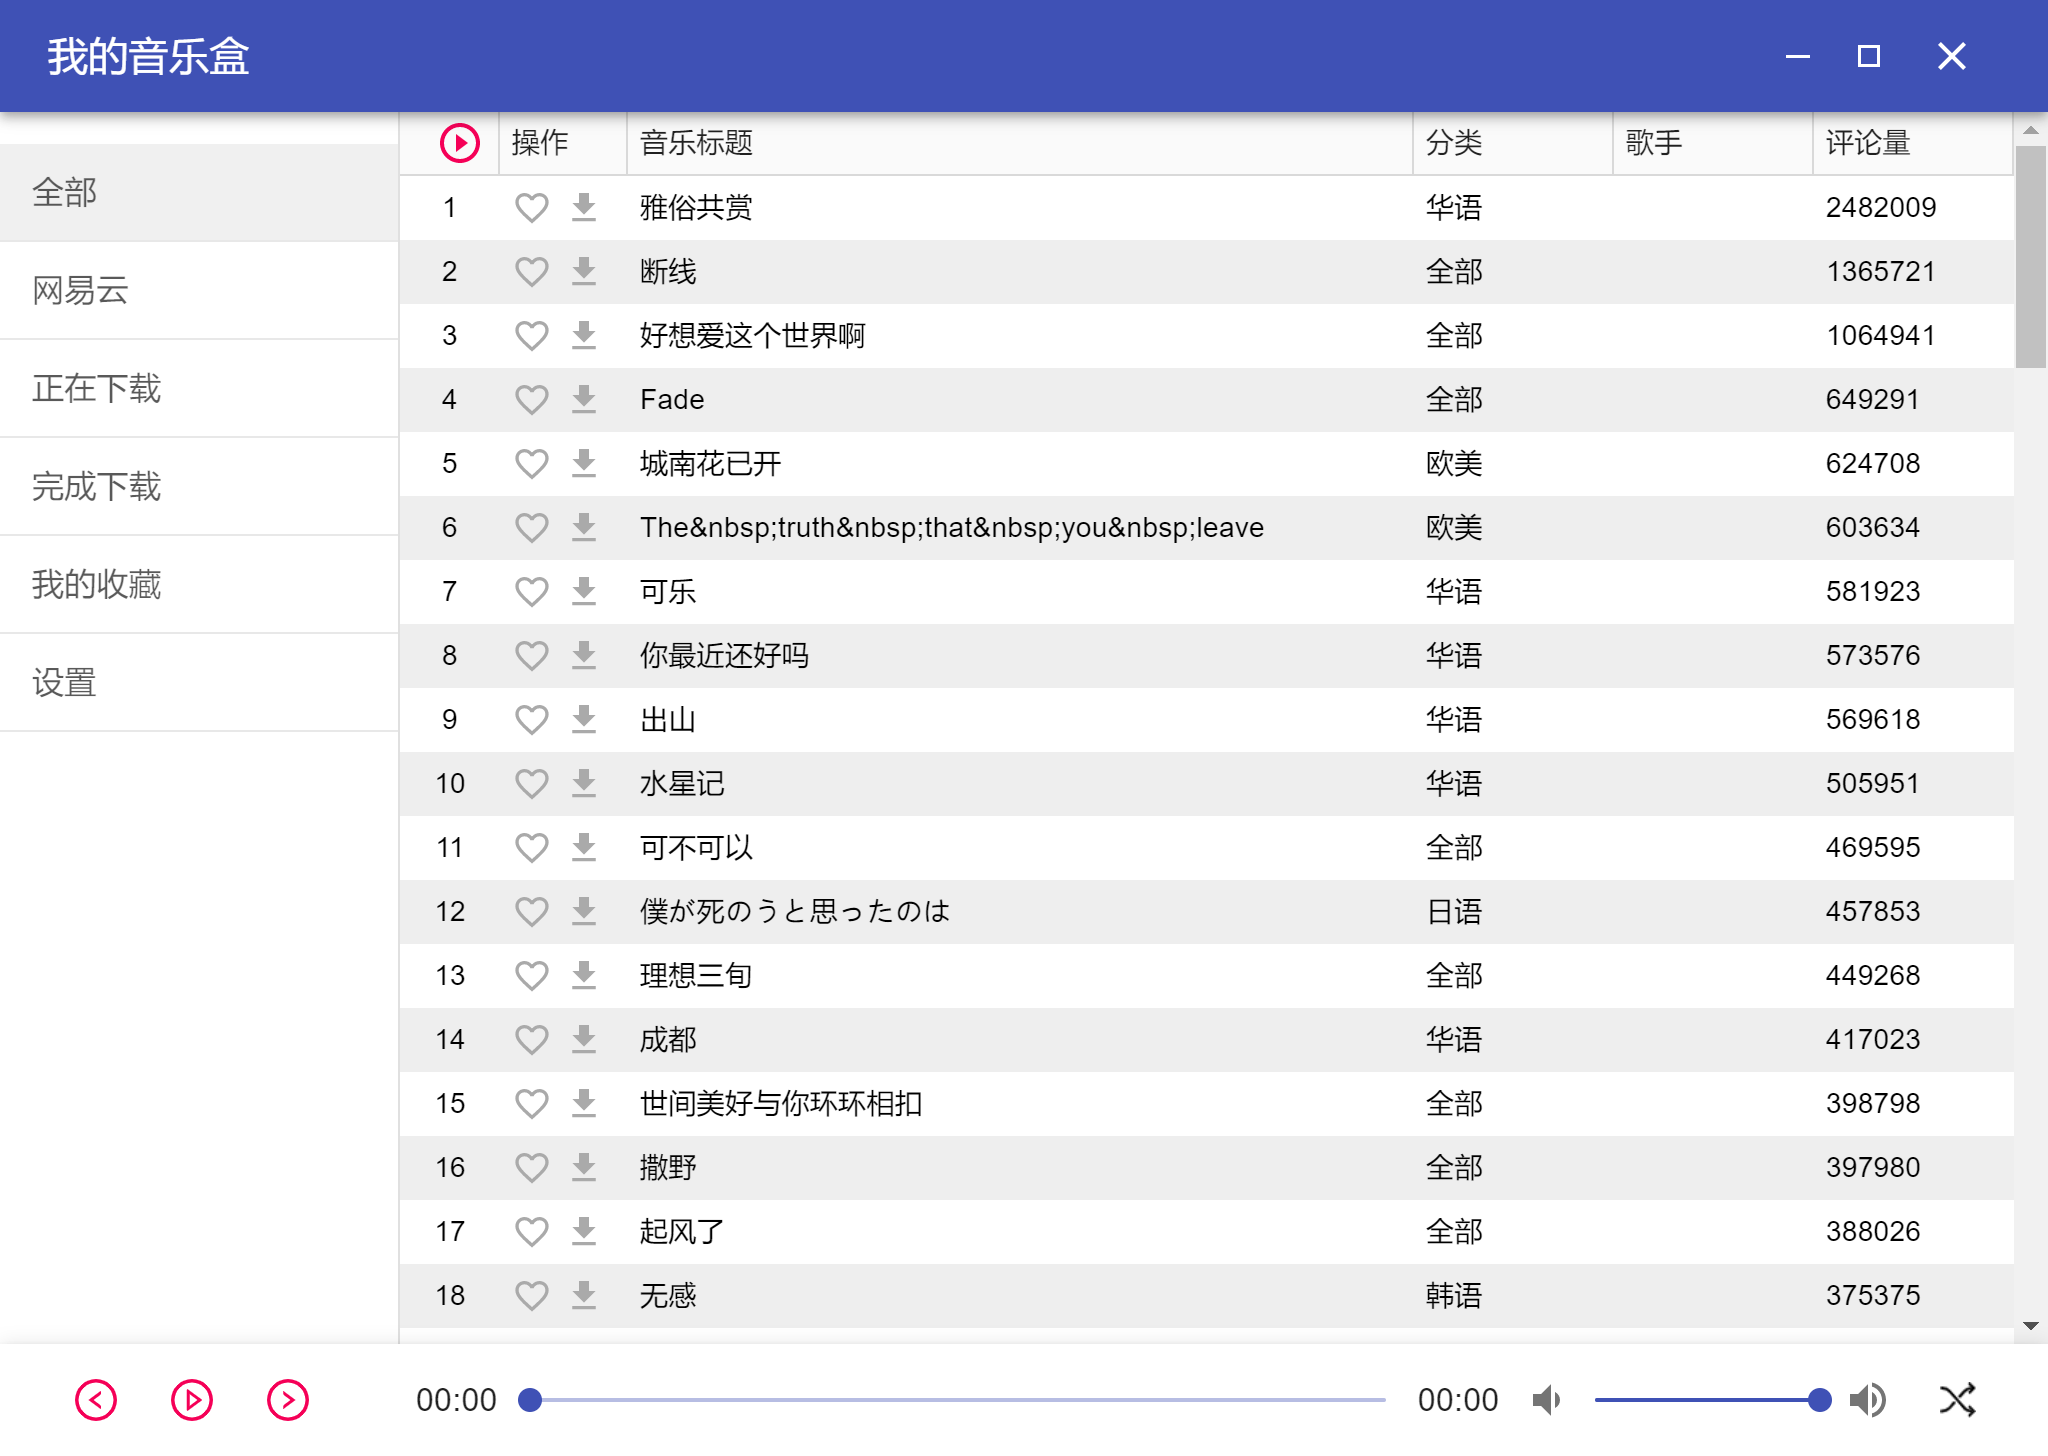Favorite the track Fade
Image resolution: width=2048 pixels, height=1456 pixels.
[531, 399]
